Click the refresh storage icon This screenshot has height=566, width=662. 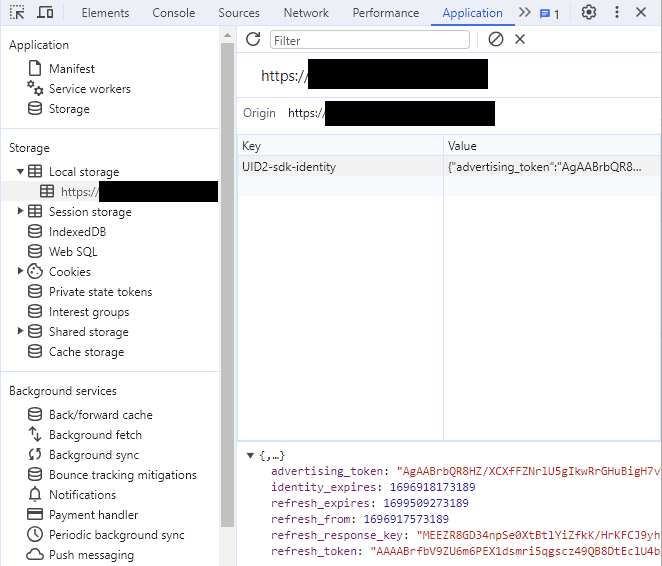pyautogui.click(x=253, y=39)
